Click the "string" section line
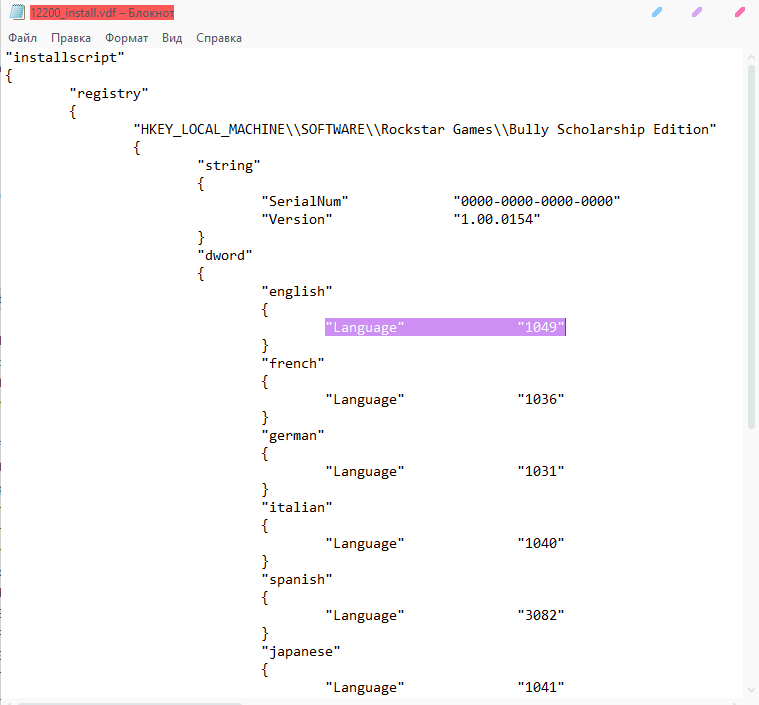This screenshot has width=759, height=705. tap(229, 166)
